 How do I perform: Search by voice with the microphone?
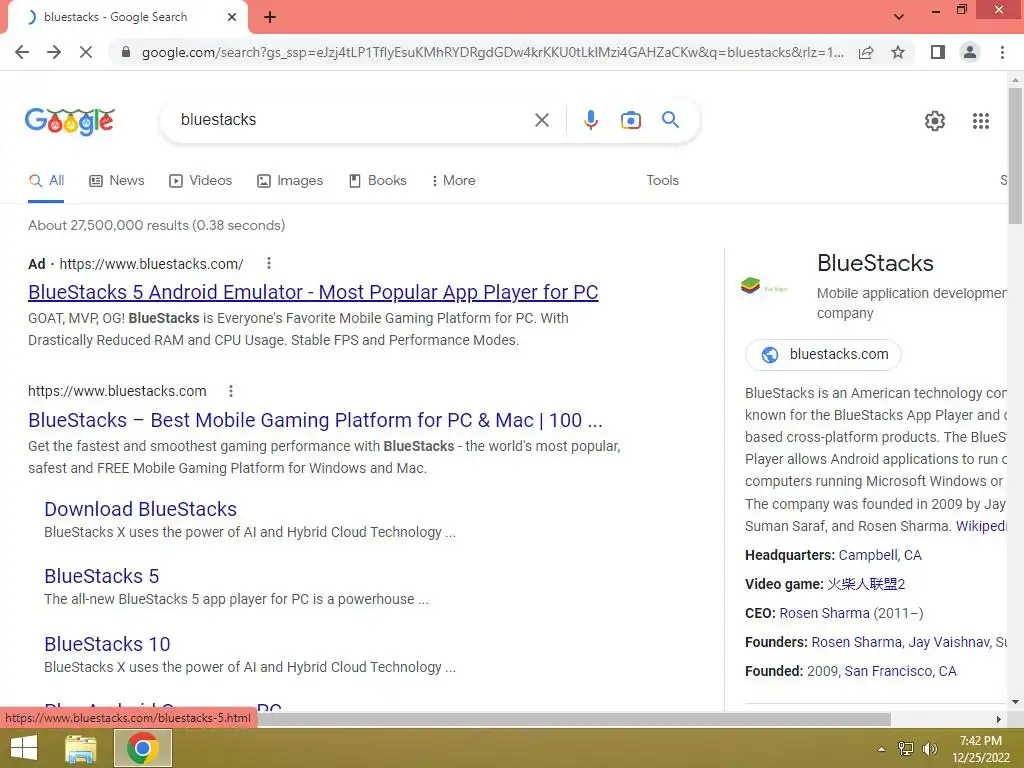[590, 120]
